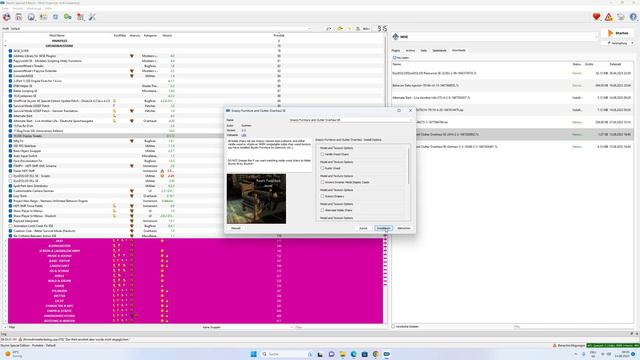Open the blue question mark help icon

click(x=633, y=17)
